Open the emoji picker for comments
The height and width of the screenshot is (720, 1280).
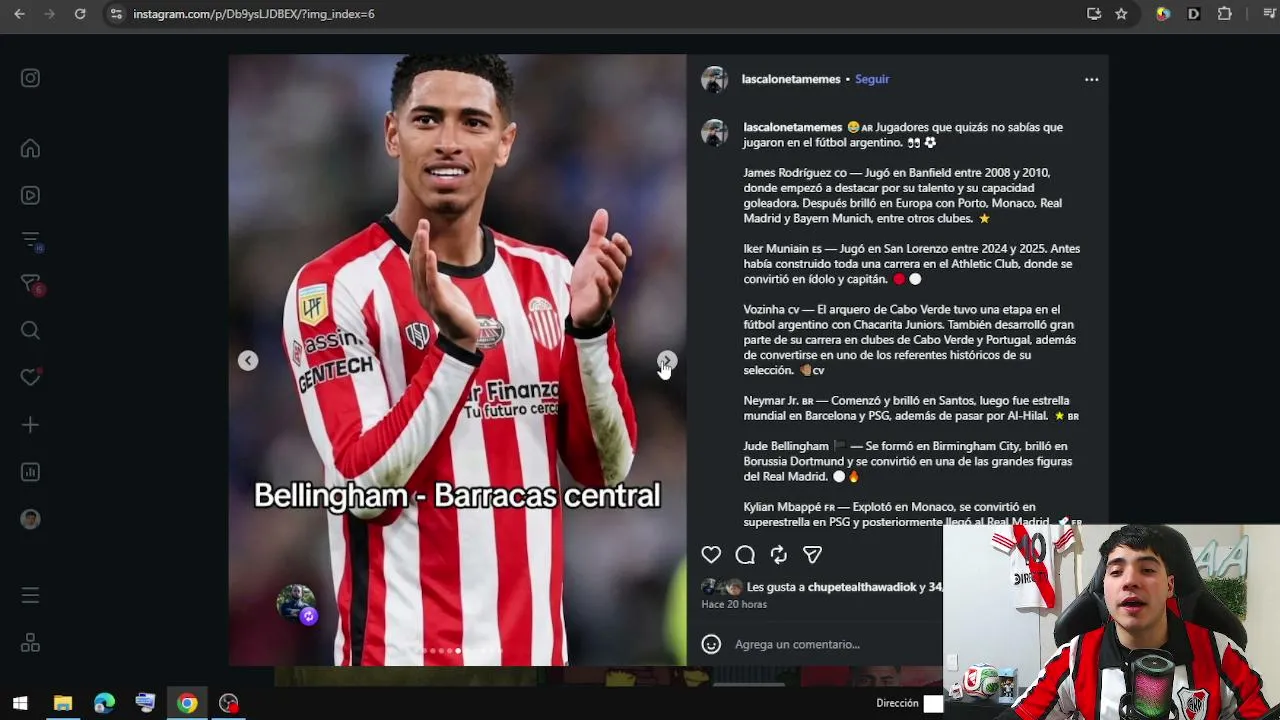[711, 645]
